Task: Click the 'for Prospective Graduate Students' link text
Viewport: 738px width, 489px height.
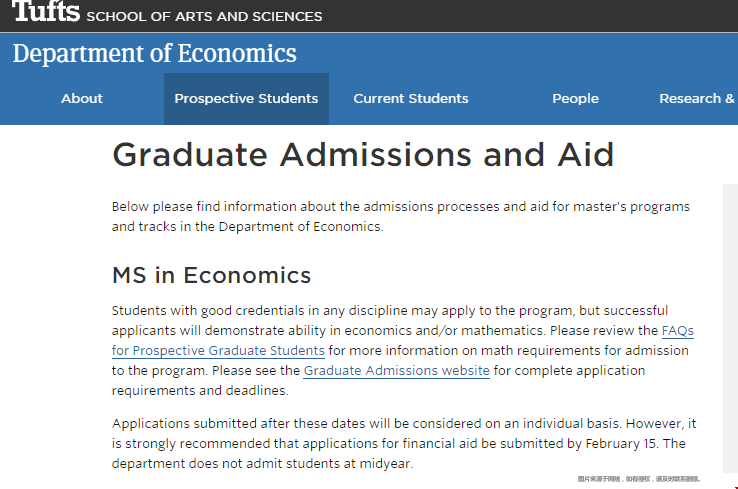Action: pyautogui.click(x=218, y=351)
